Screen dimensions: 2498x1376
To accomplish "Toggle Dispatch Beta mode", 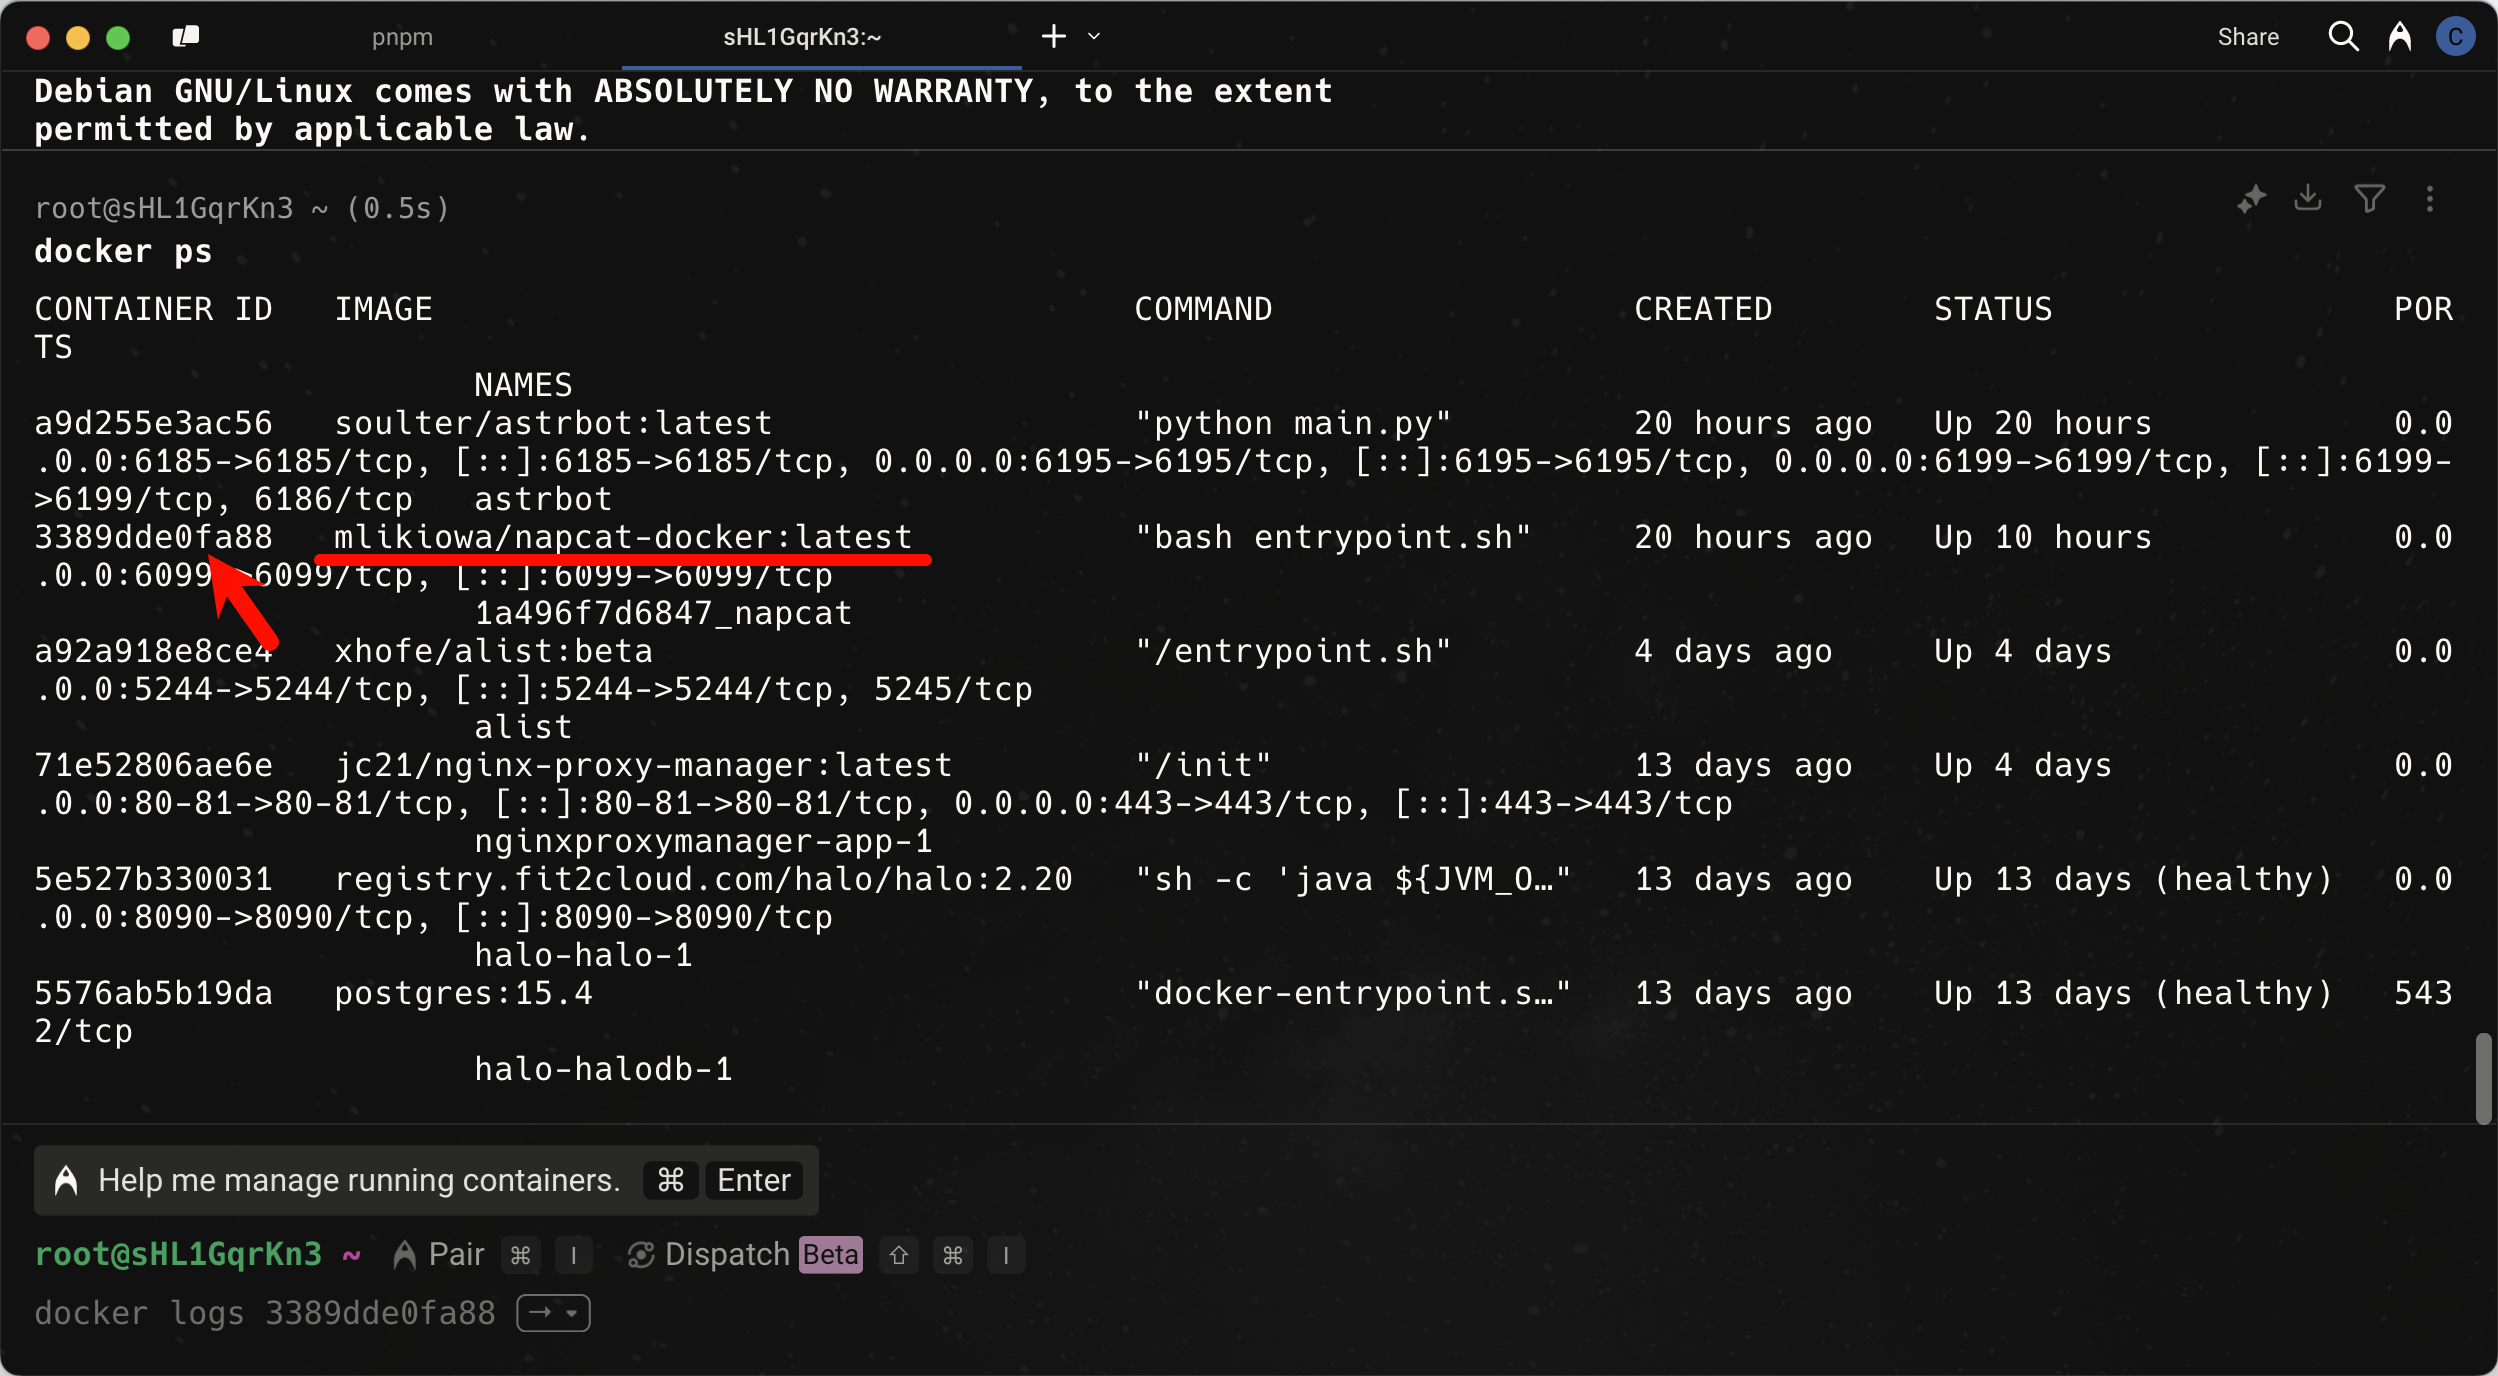I will click(744, 1255).
